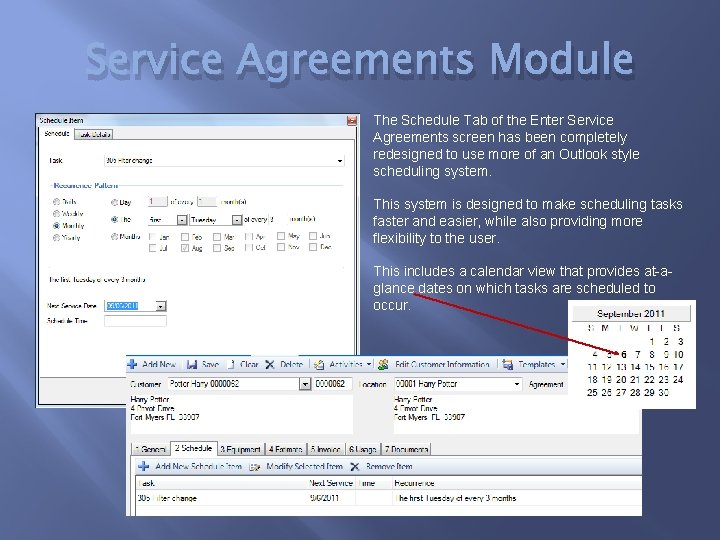Click the Add New Schedule Item button

190,467
